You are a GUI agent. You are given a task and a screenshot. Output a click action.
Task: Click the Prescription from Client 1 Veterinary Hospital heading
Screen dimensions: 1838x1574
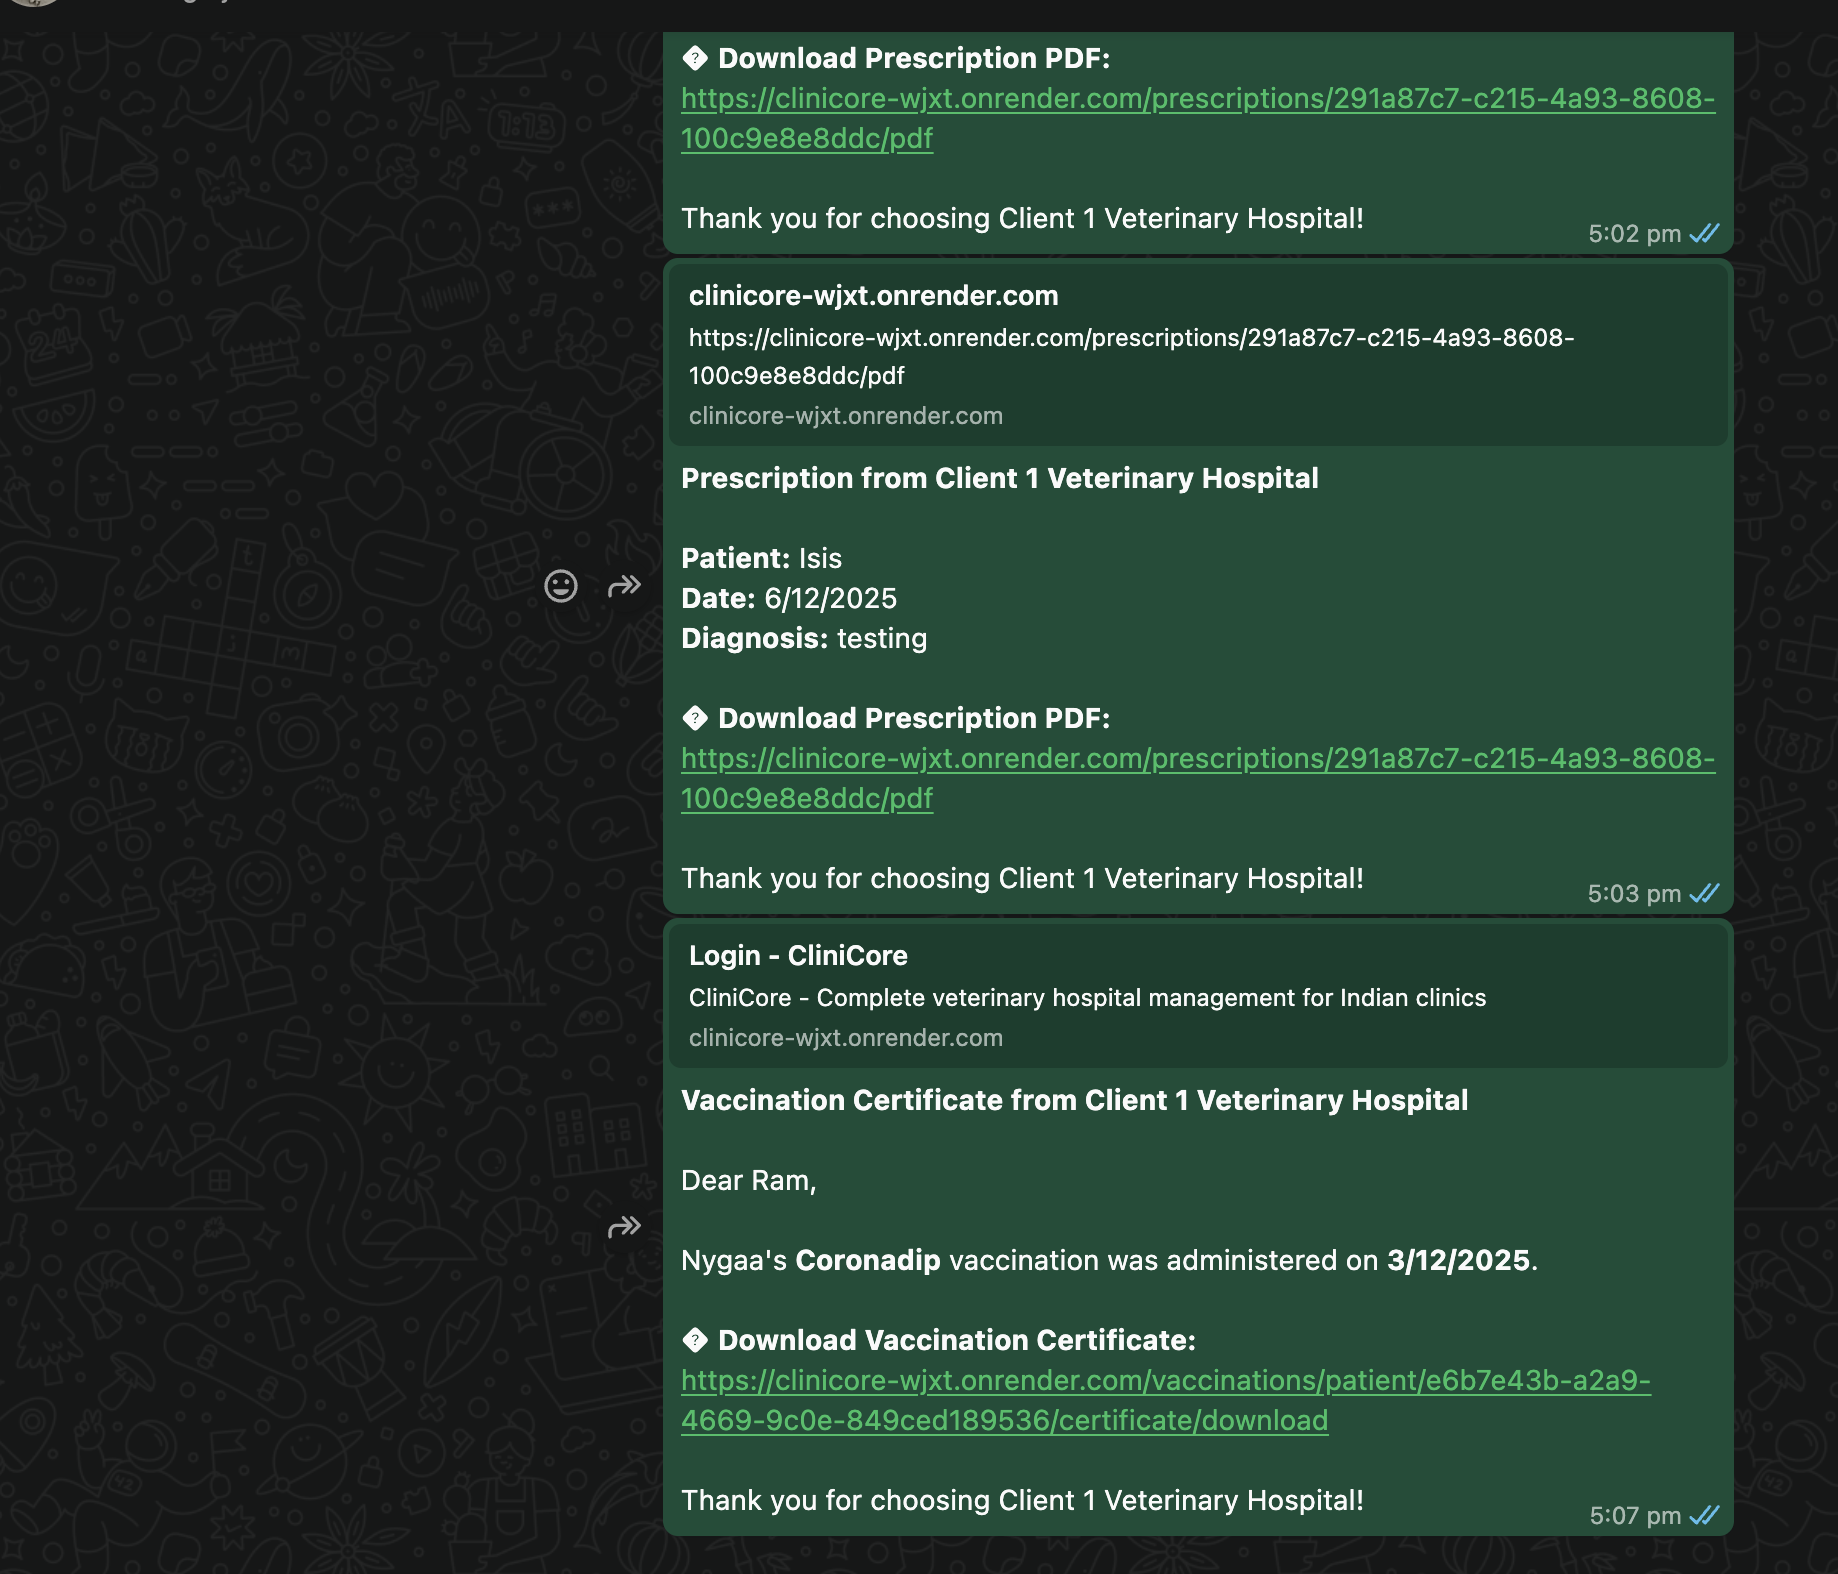point(999,479)
